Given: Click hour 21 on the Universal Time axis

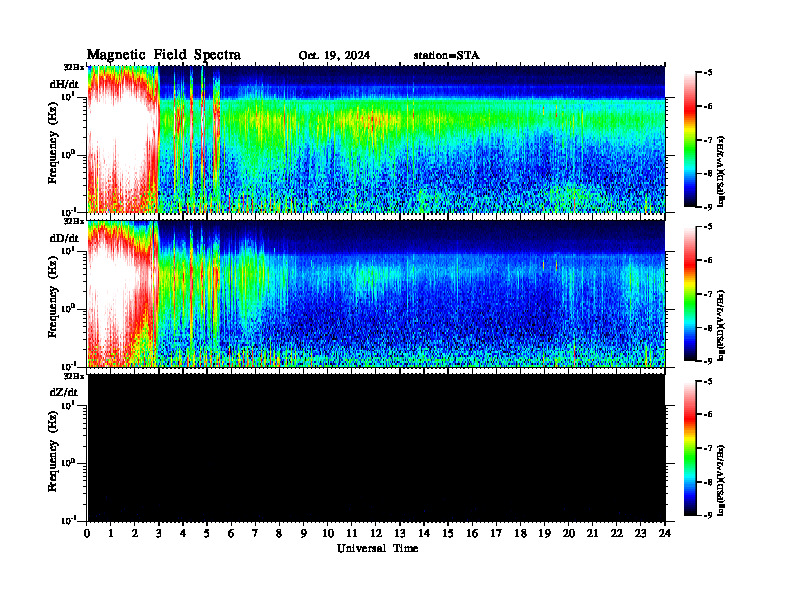Looking at the screenshot, I should pos(592,533).
